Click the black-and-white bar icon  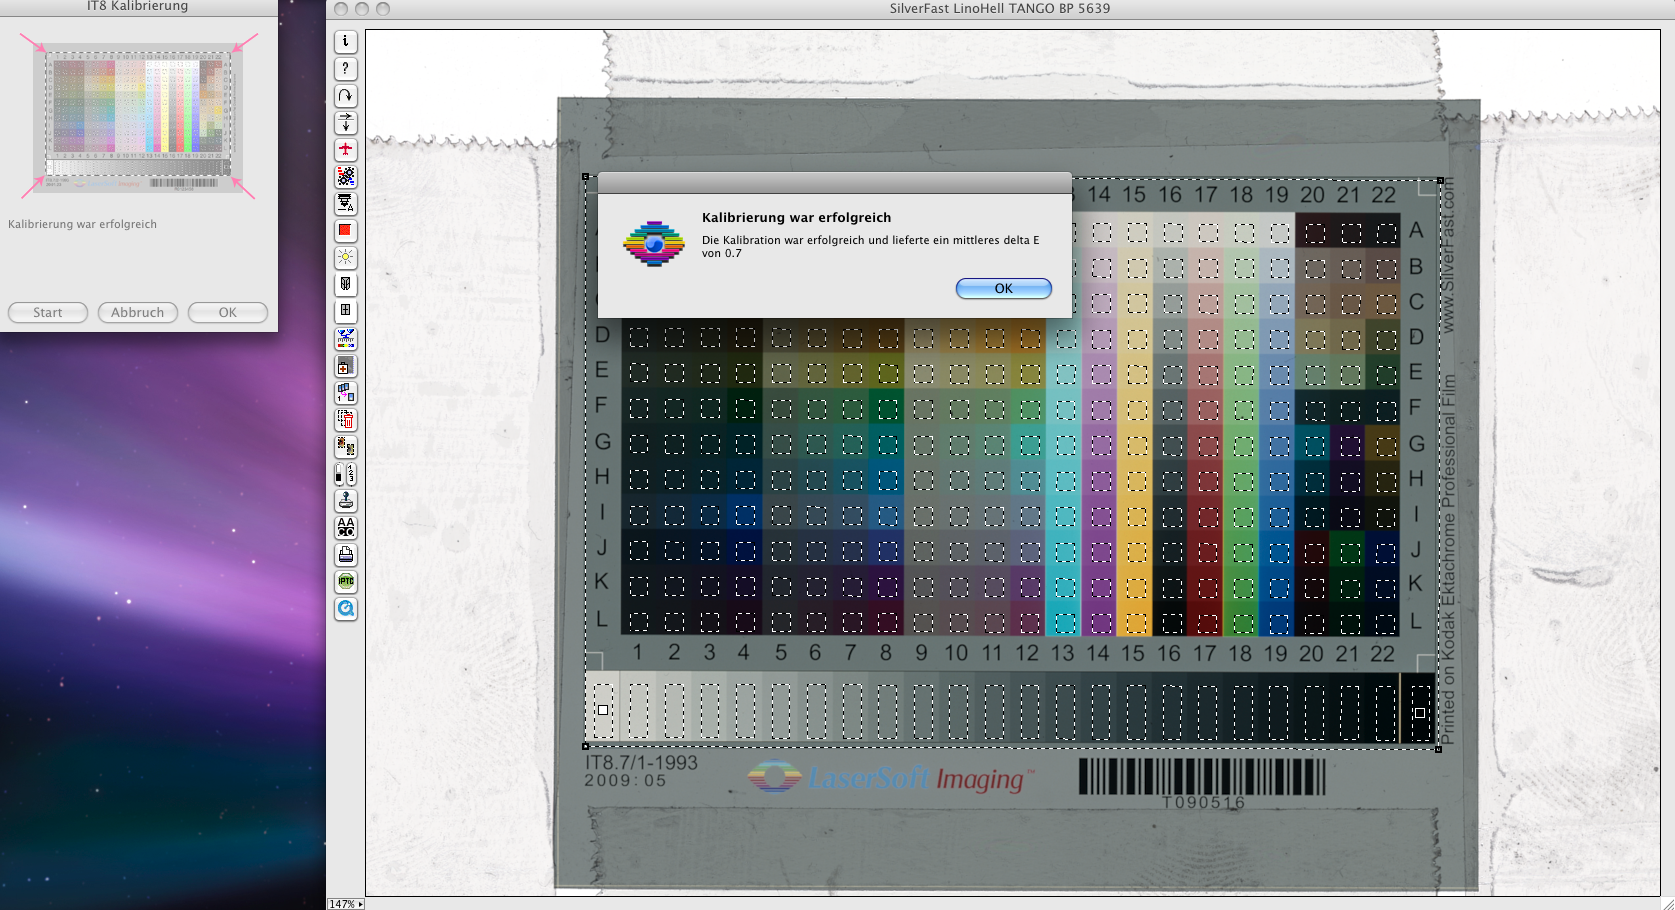coord(340,474)
